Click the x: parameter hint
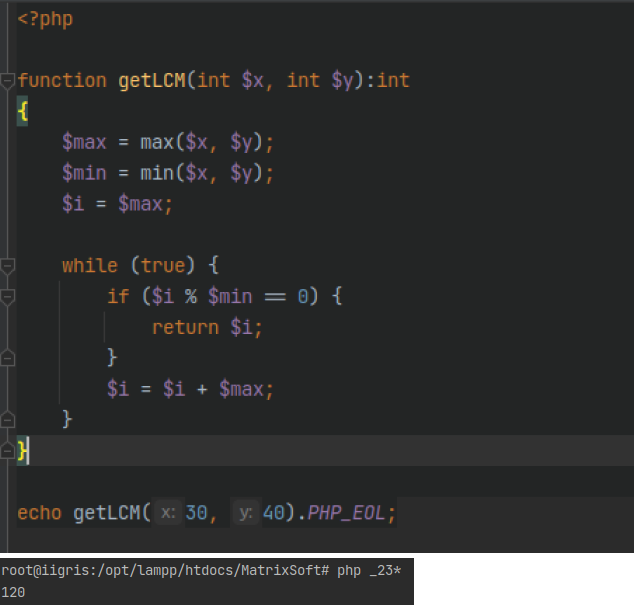The width and height of the screenshot is (634, 605). [168, 513]
